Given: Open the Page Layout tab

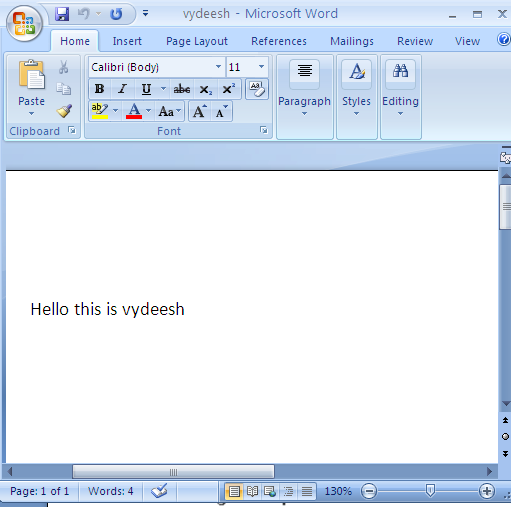Looking at the screenshot, I should pyautogui.click(x=197, y=41).
